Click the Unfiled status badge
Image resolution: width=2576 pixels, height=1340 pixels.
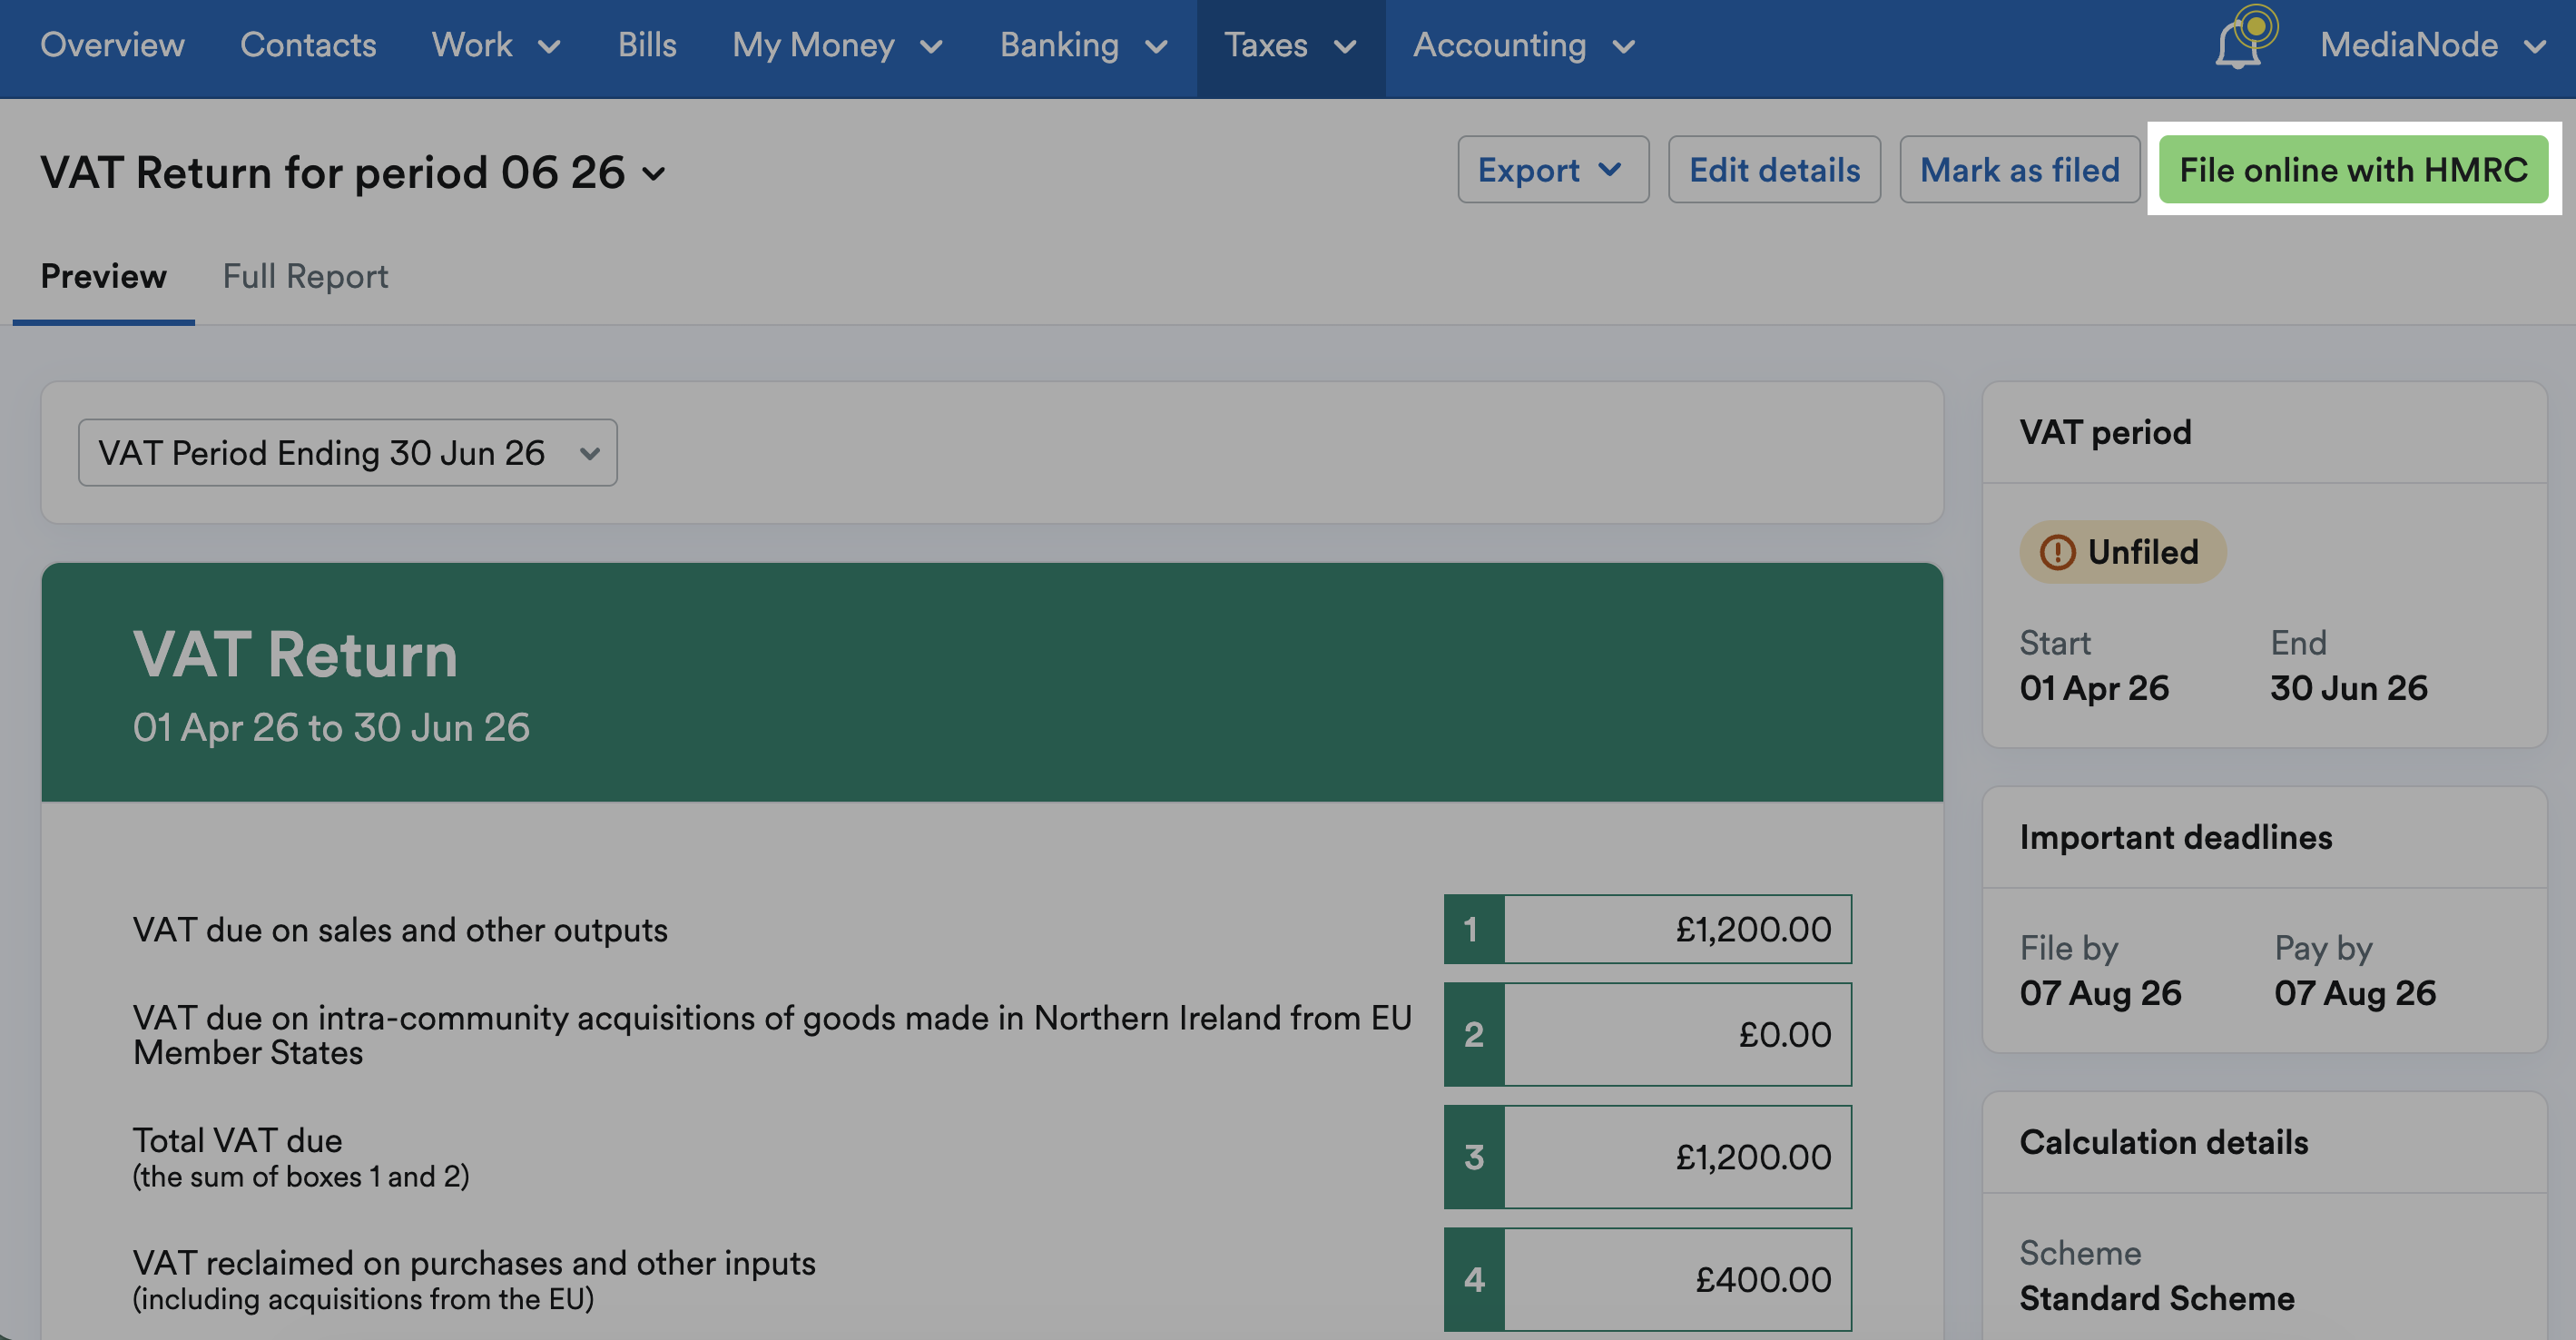click(2122, 552)
